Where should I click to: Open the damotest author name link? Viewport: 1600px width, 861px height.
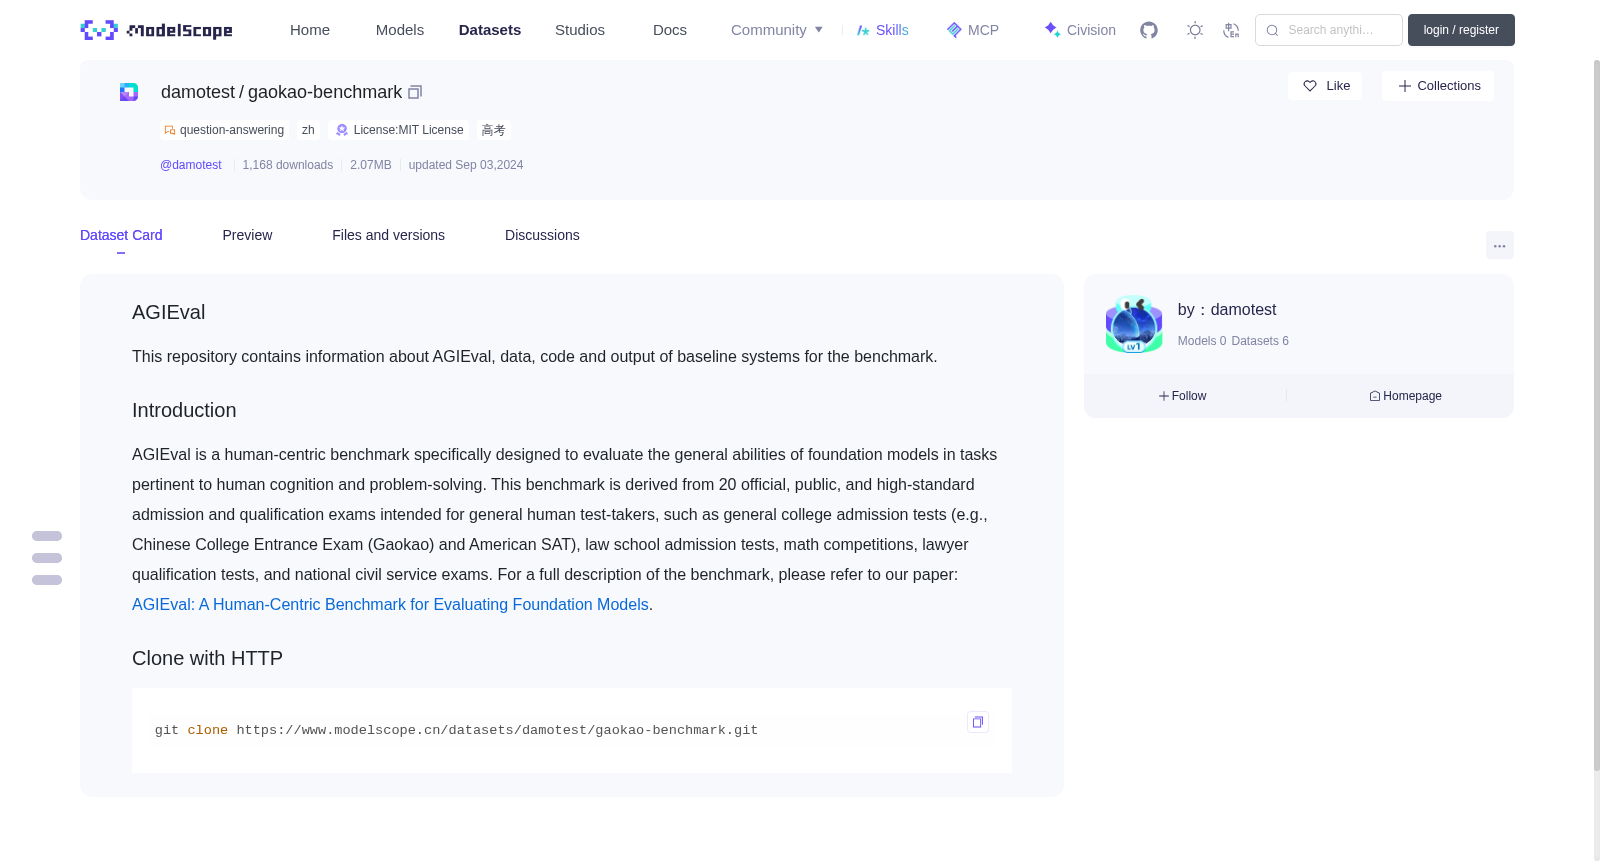pyautogui.click(x=1243, y=310)
